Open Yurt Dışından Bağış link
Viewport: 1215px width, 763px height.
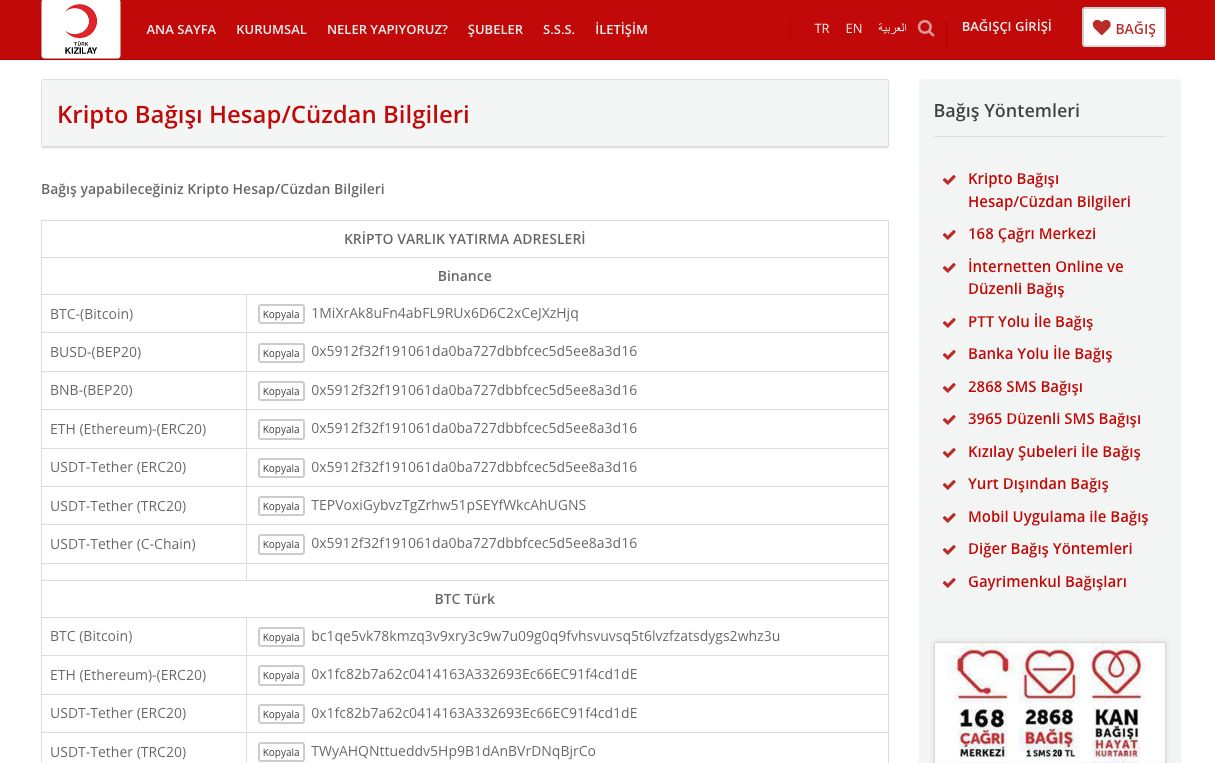point(1038,483)
